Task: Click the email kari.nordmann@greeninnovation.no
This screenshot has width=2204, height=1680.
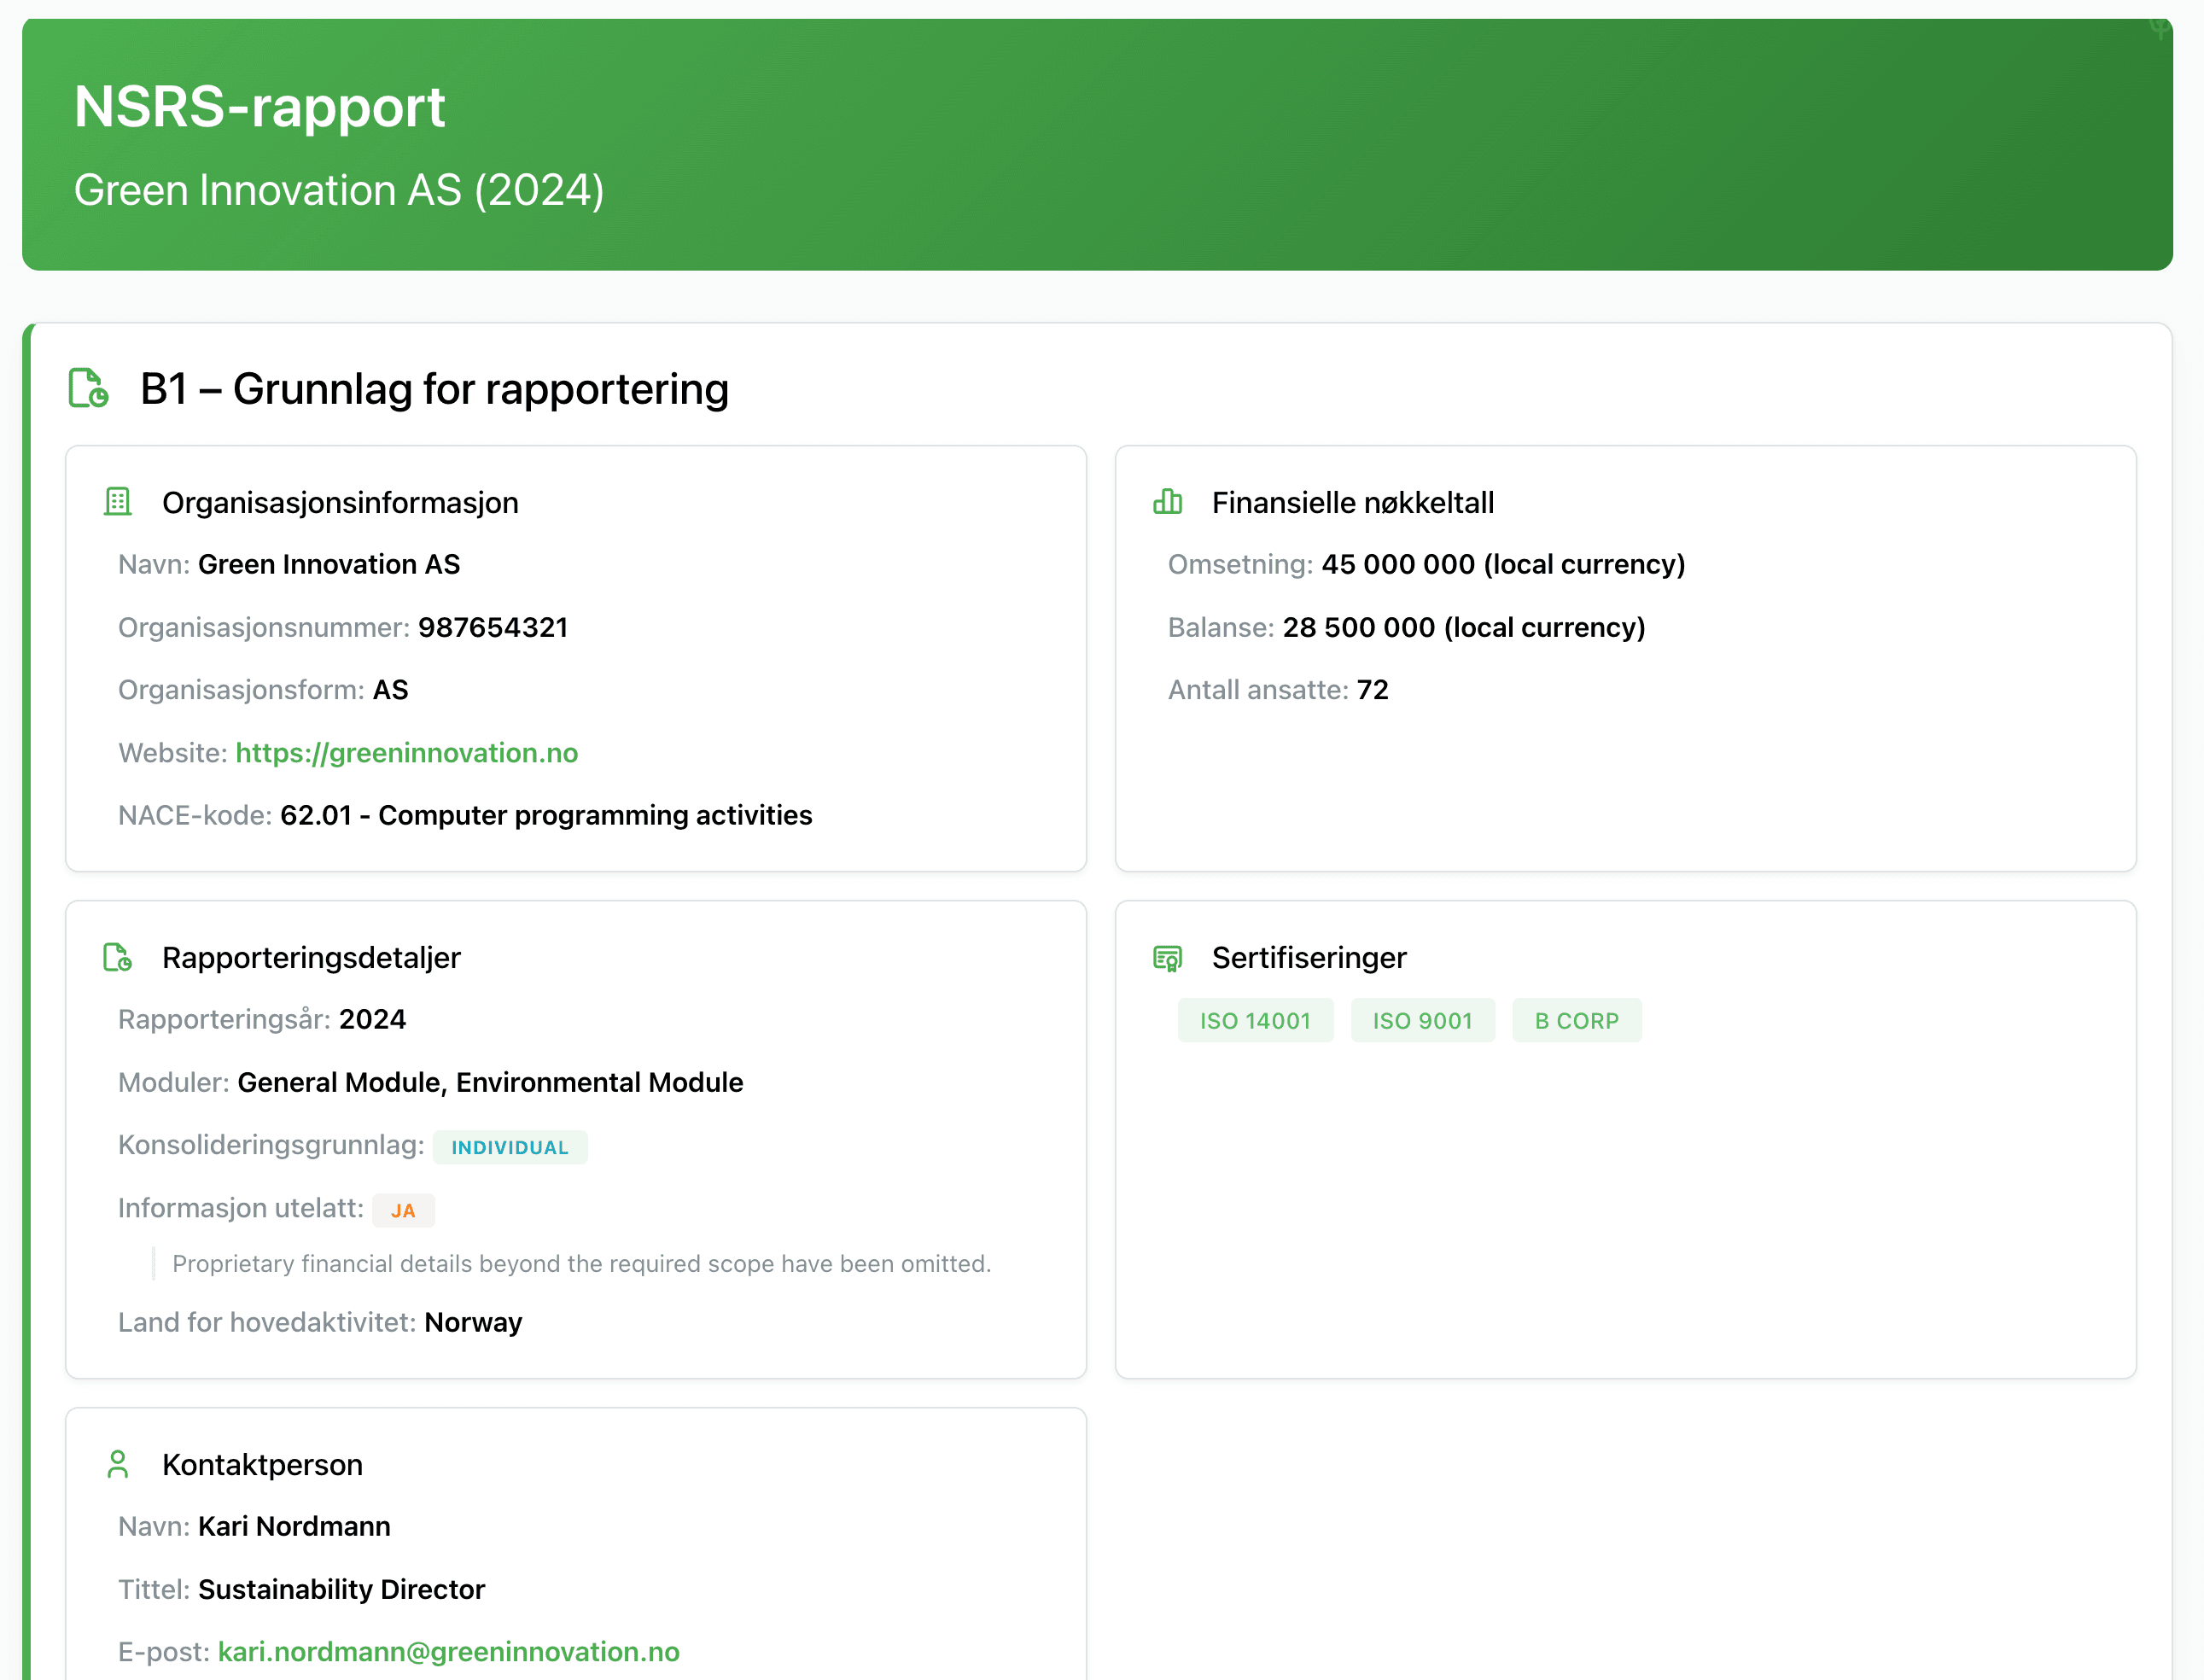Action: pos(448,1651)
